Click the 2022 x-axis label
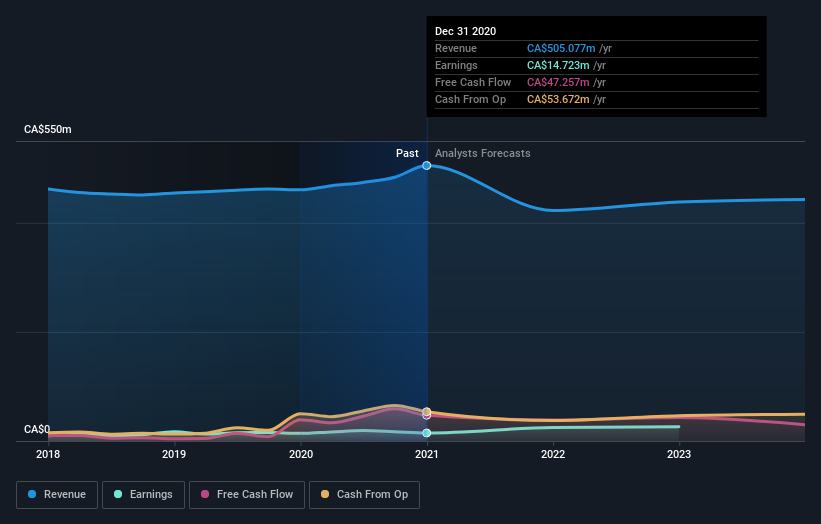The height and width of the screenshot is (524, 821). 553,454
